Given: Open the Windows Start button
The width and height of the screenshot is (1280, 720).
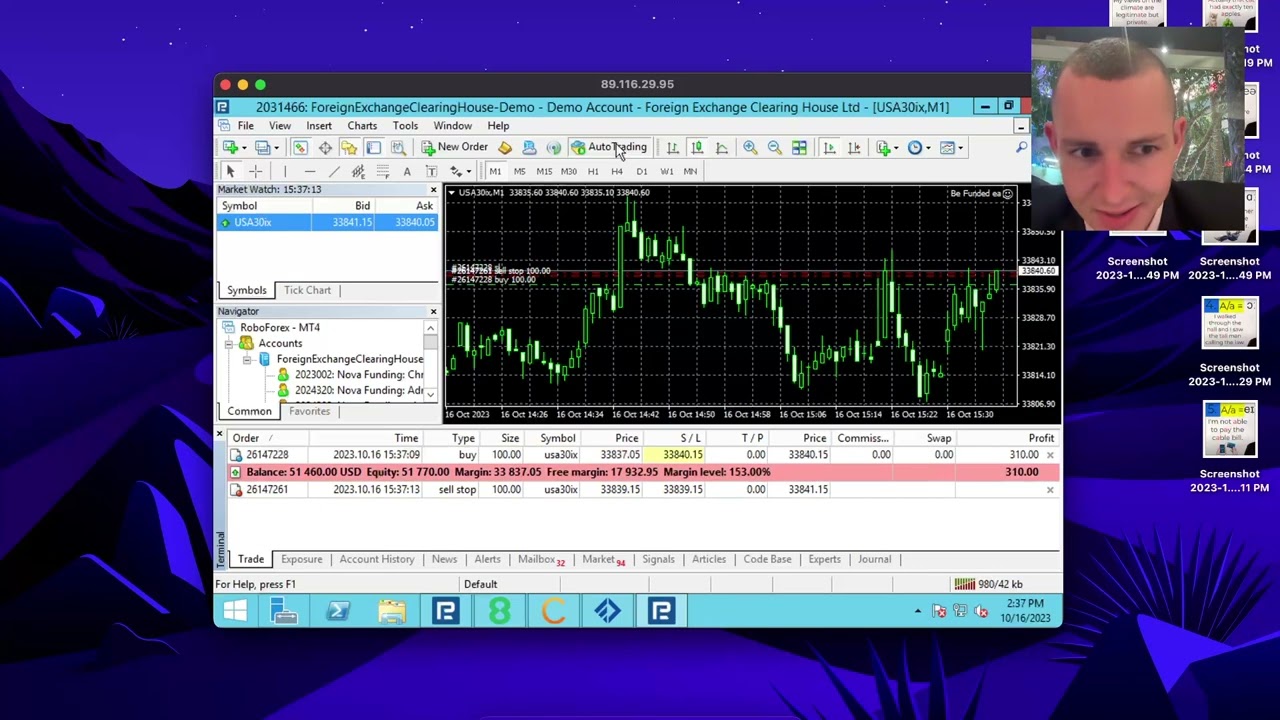Looking at the screenshot, I should 235,611.
